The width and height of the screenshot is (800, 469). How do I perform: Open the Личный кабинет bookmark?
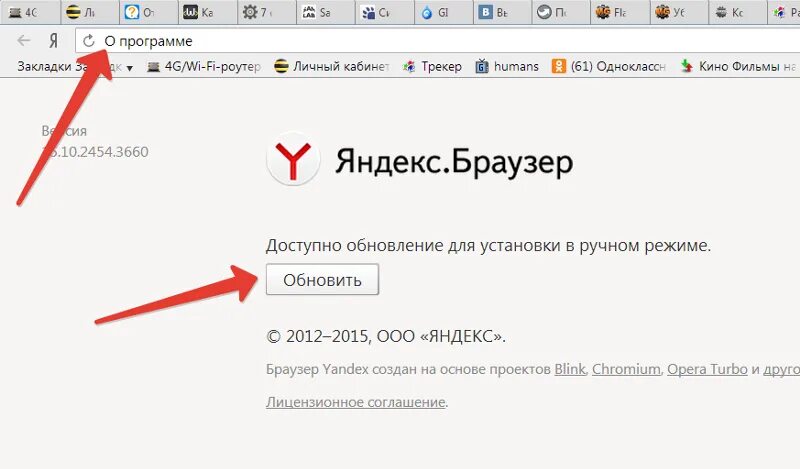click(x=332, y=66)
